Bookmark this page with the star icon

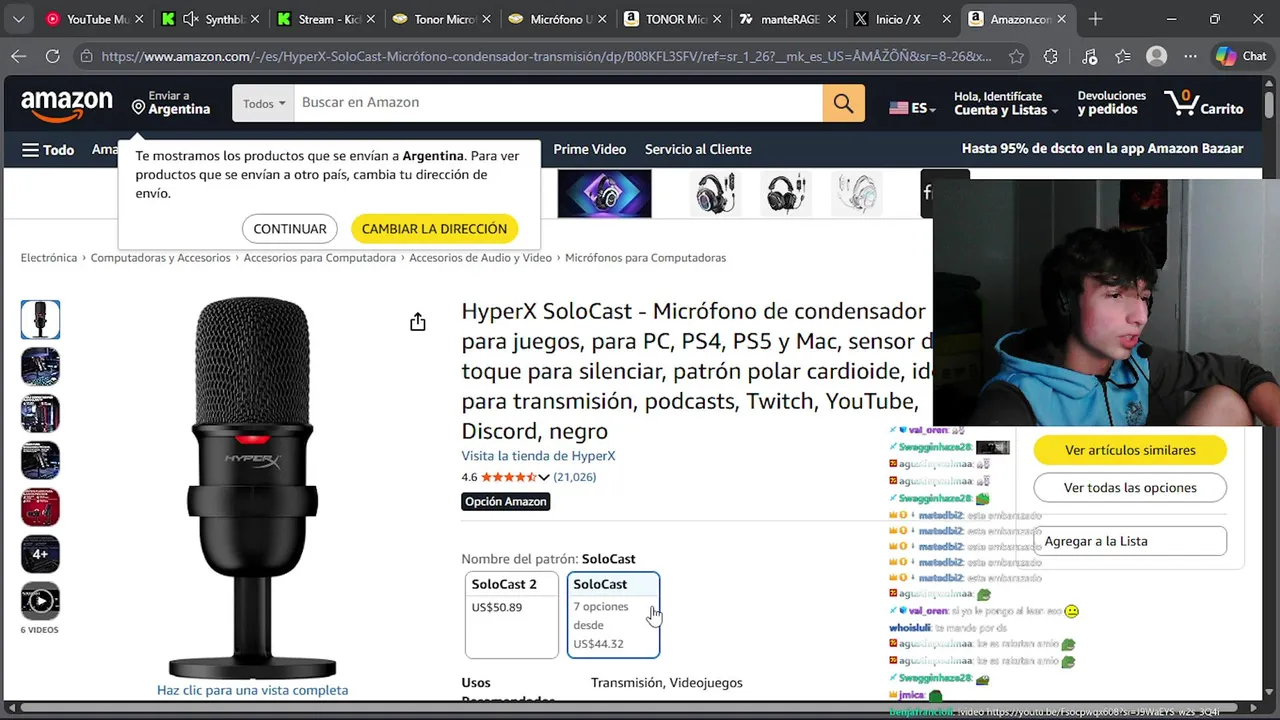[1016, 57]
